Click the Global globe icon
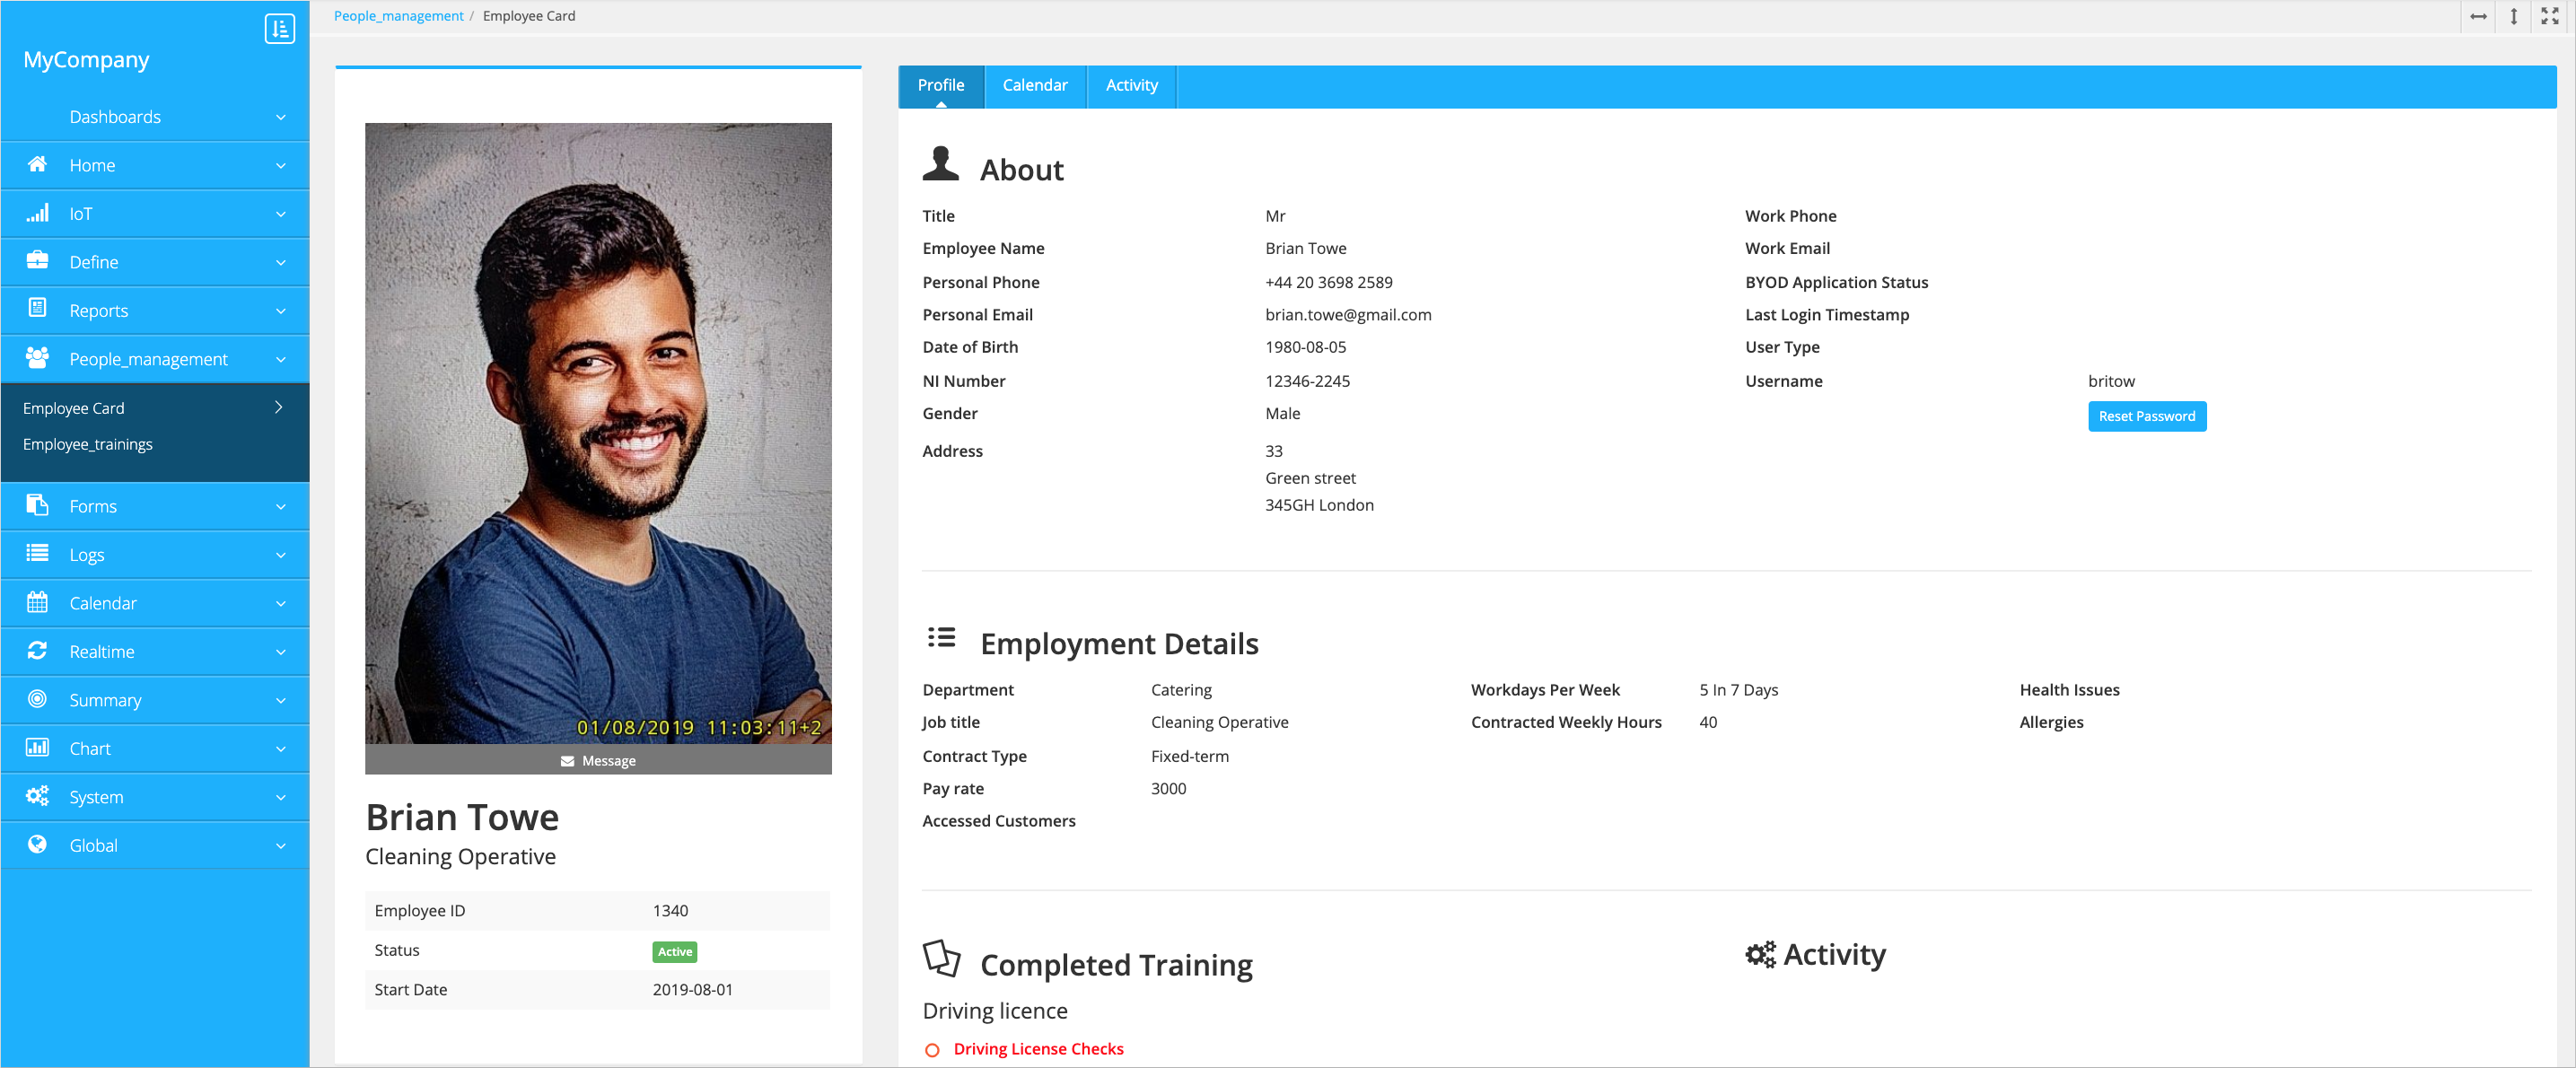 (x=37, y=844)
